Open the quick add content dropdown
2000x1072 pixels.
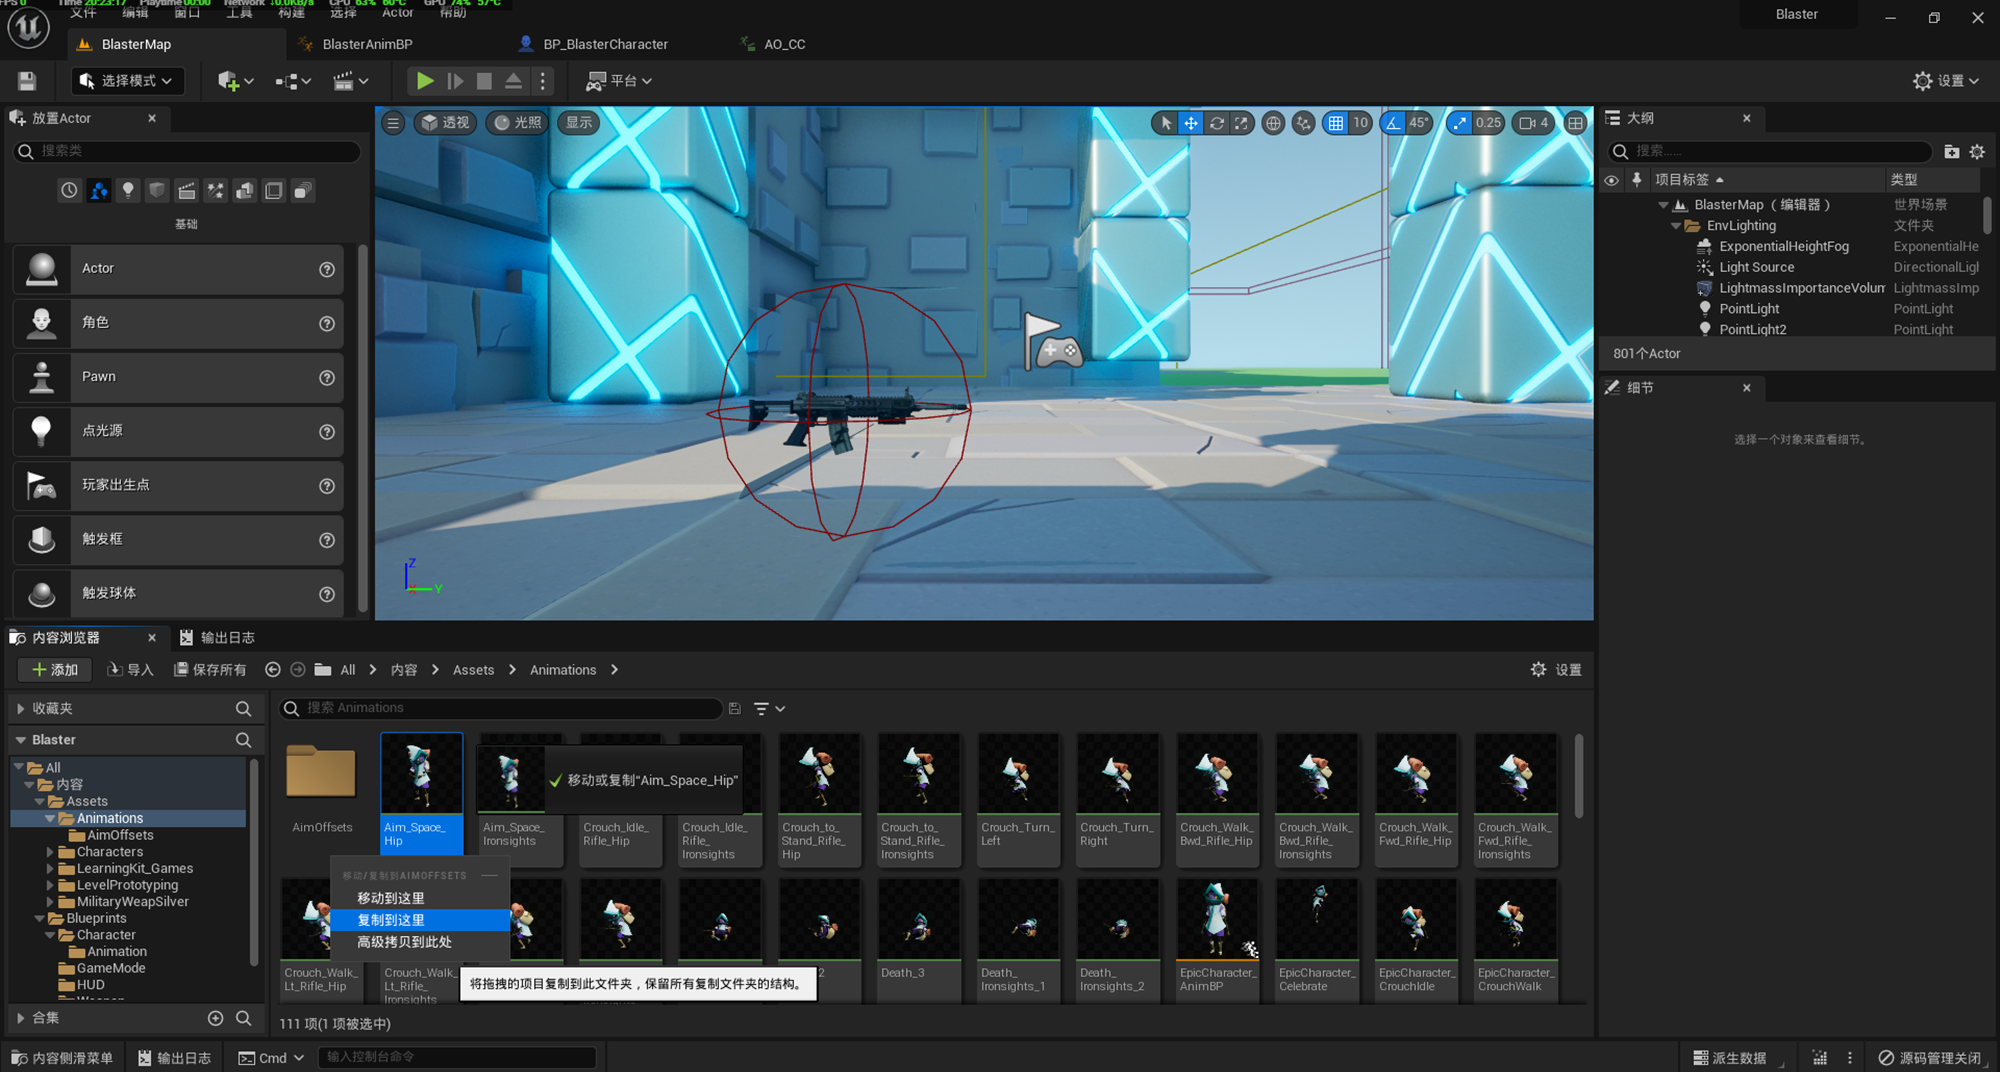click(x=235, y=81)
